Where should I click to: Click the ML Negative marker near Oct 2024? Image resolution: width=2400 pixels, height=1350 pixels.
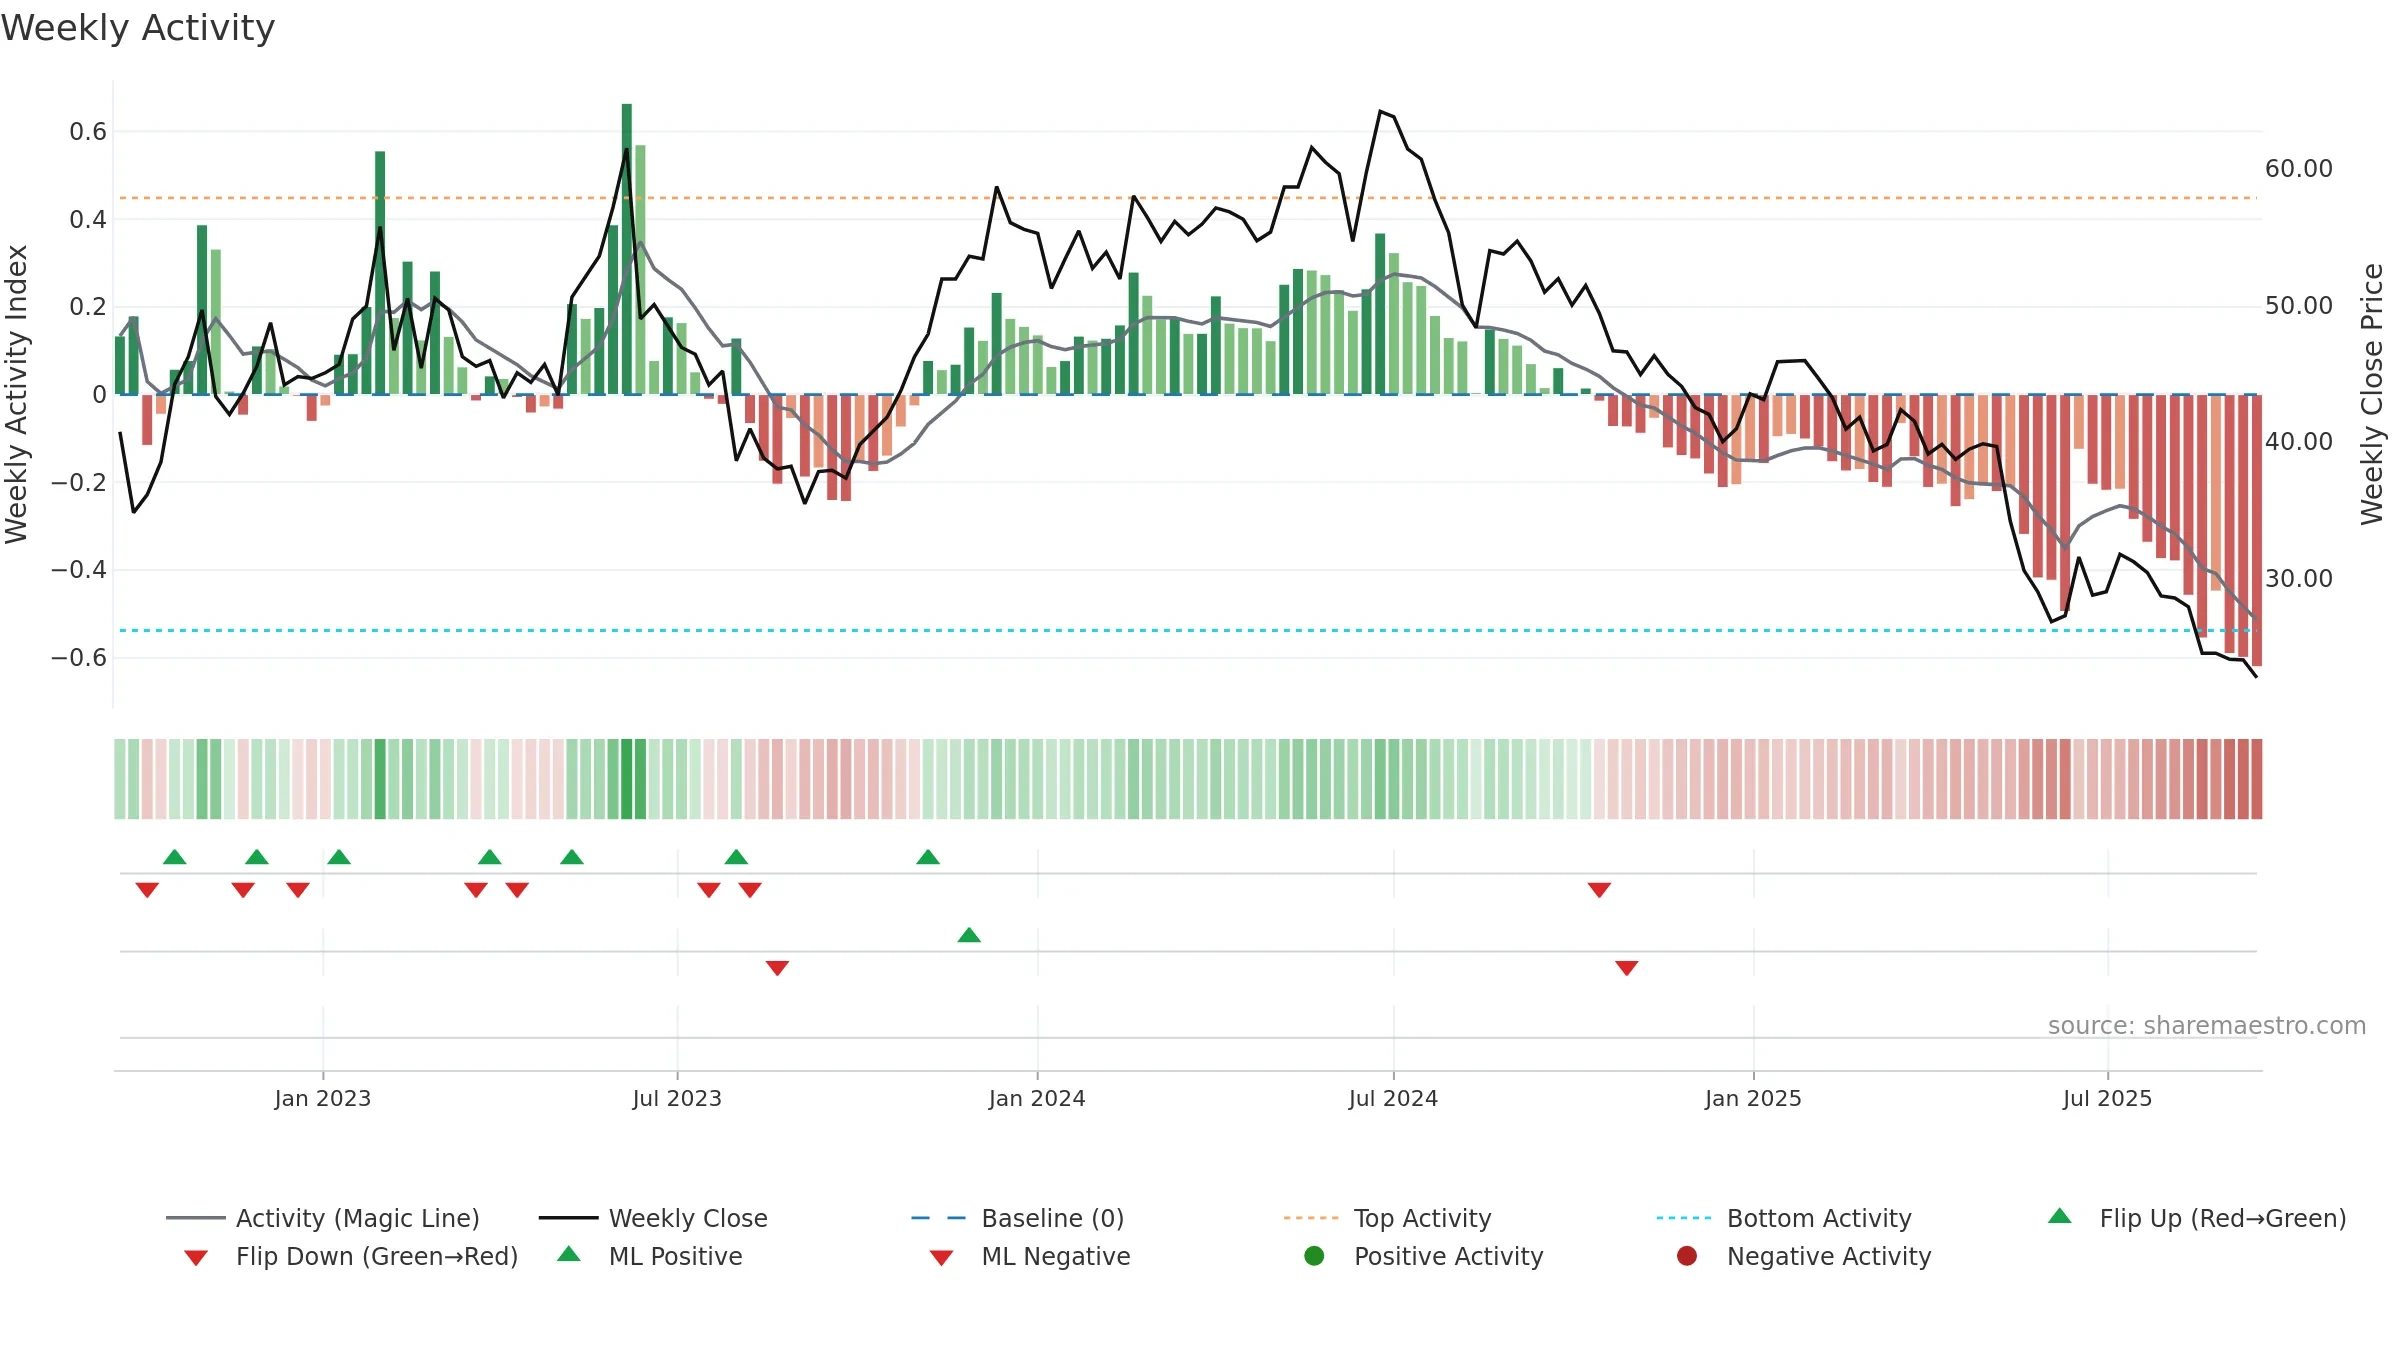[1627, 968]
